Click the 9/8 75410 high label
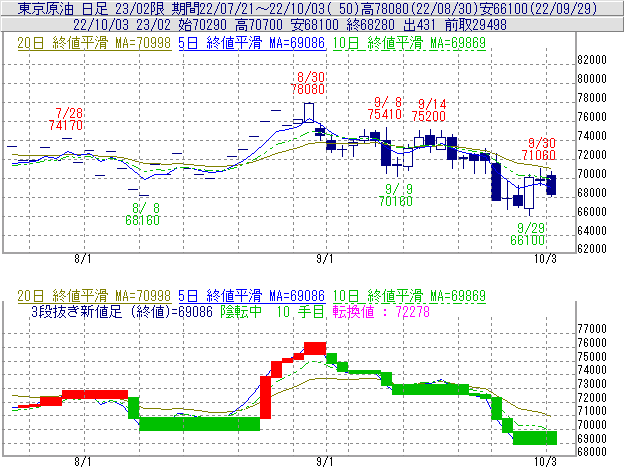The height and width of the screenshot is (475, 624). pos(385,108)
